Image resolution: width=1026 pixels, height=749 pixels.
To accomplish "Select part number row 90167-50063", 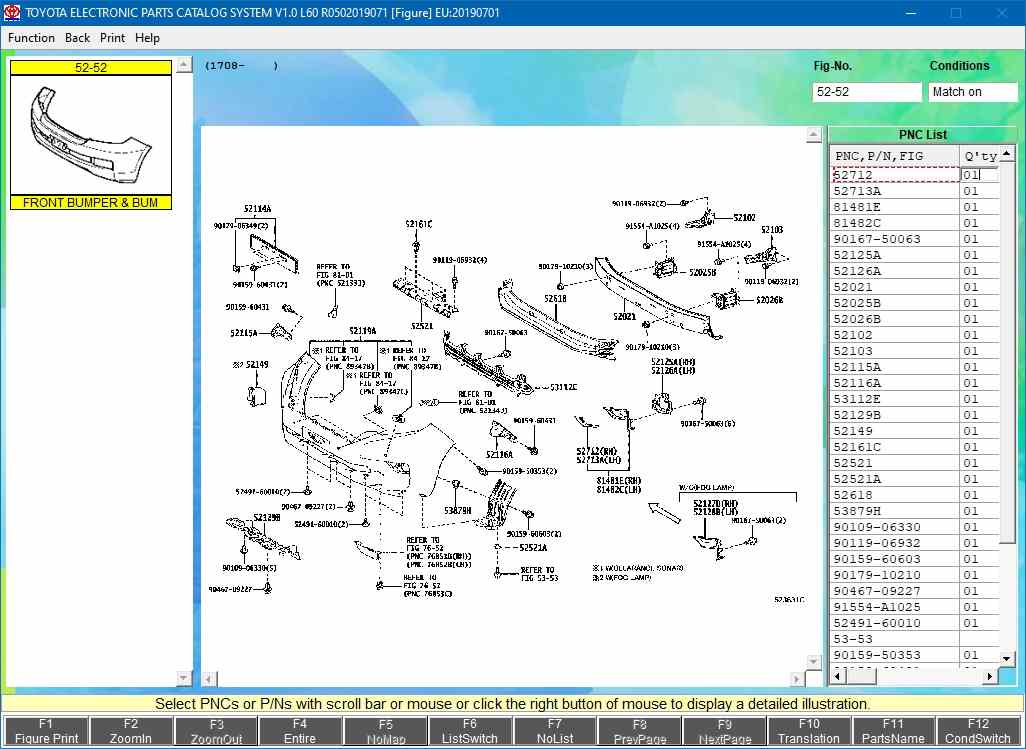I will [915, 239].
